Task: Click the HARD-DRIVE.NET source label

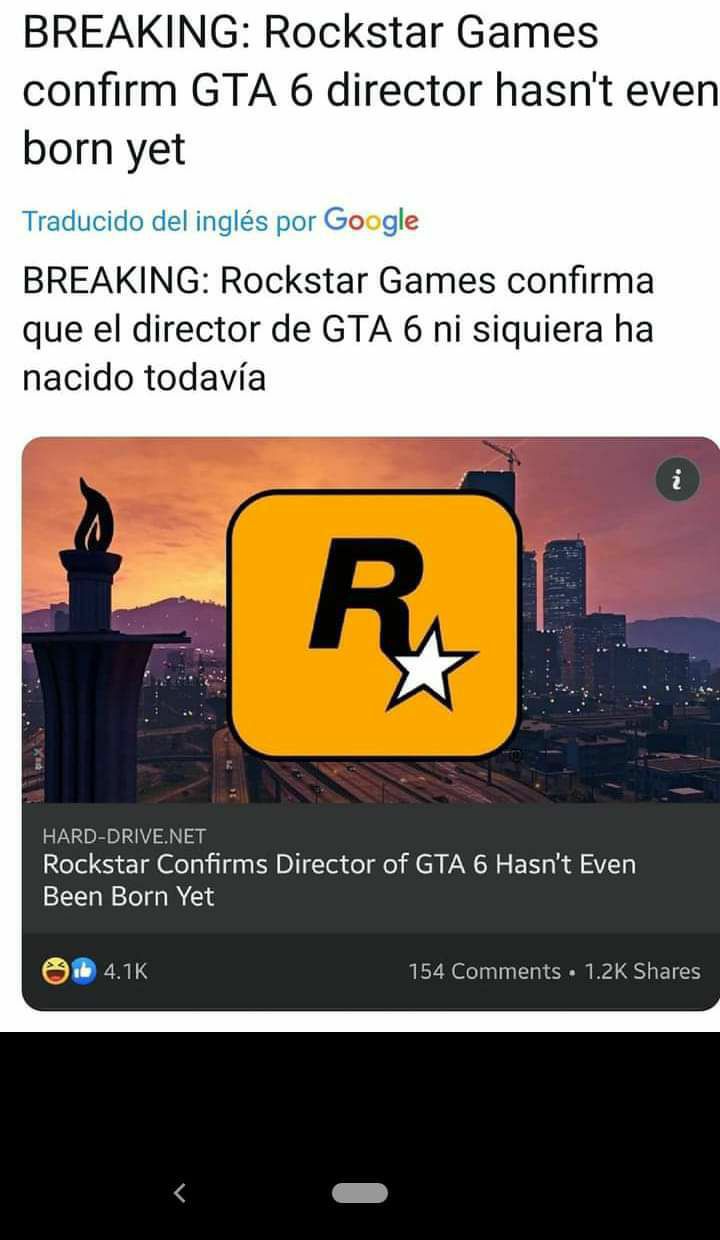Action: click(x=124, y=836)
